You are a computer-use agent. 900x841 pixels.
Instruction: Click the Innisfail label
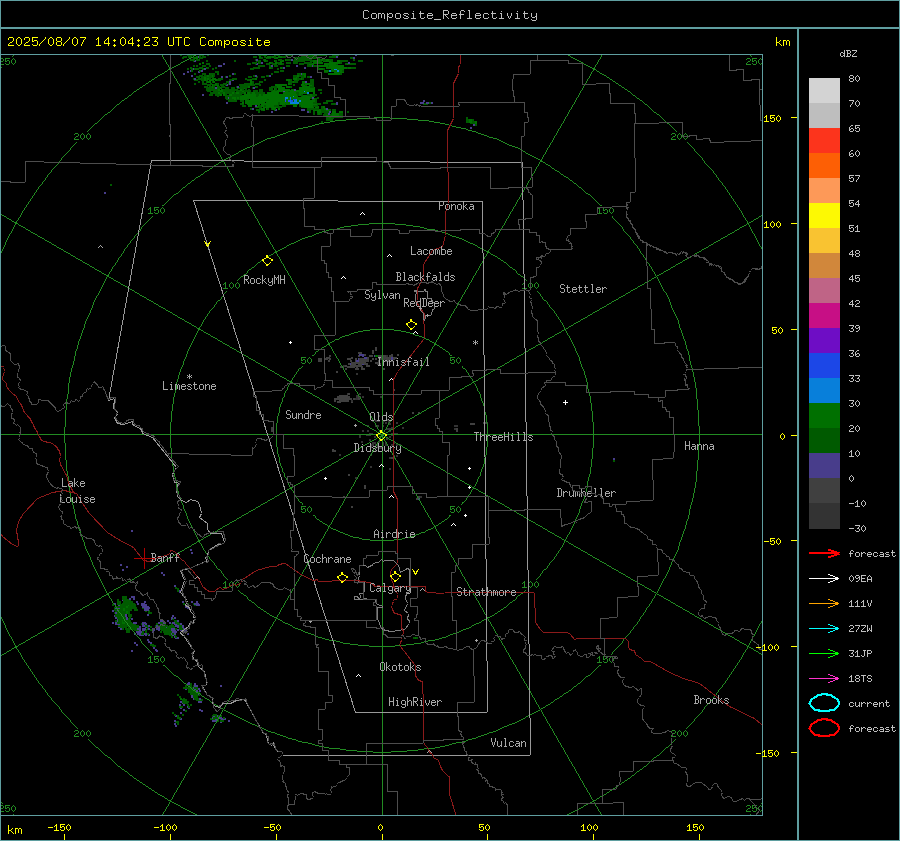(x=403, y=362)
